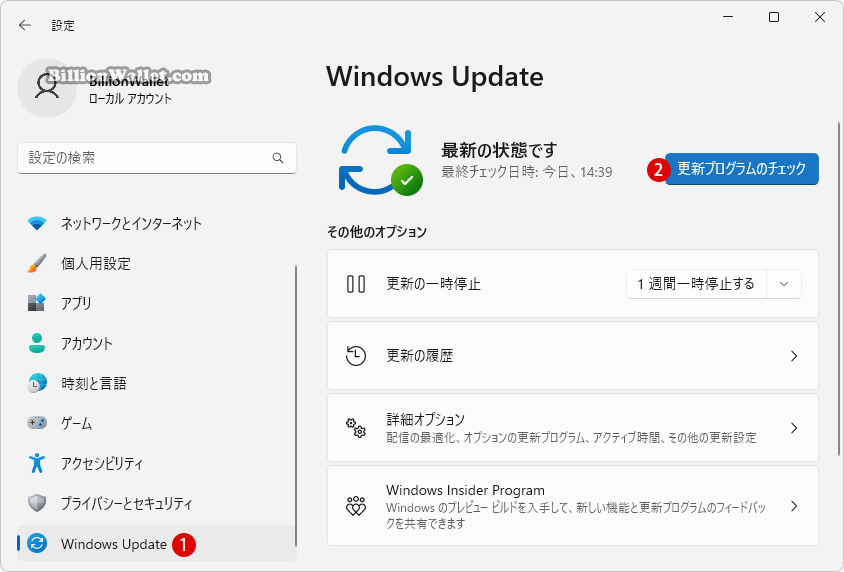The width and height of the screenshot is (844, 572).
Task: Click the Time and language globe icon
Action: (37, 383)
